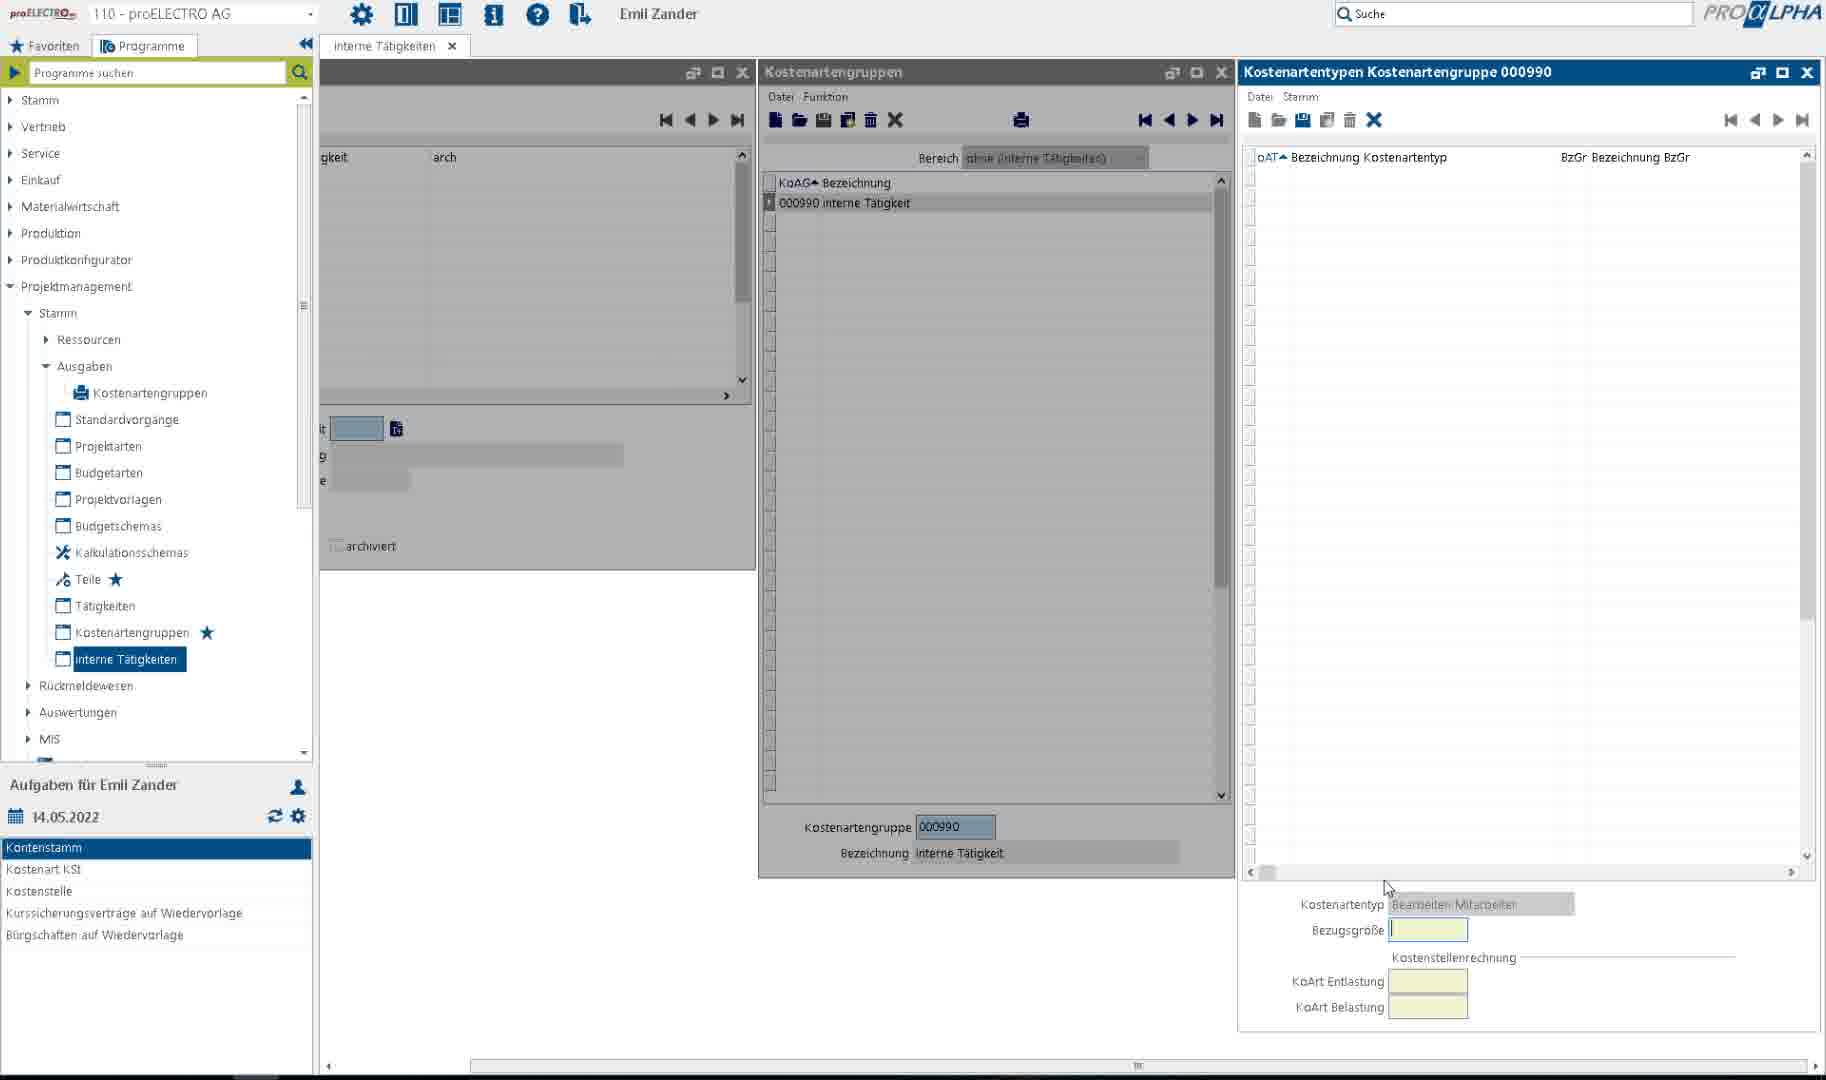Open Stamm menu in Kostenartentypen window

tap(1300, 97)
